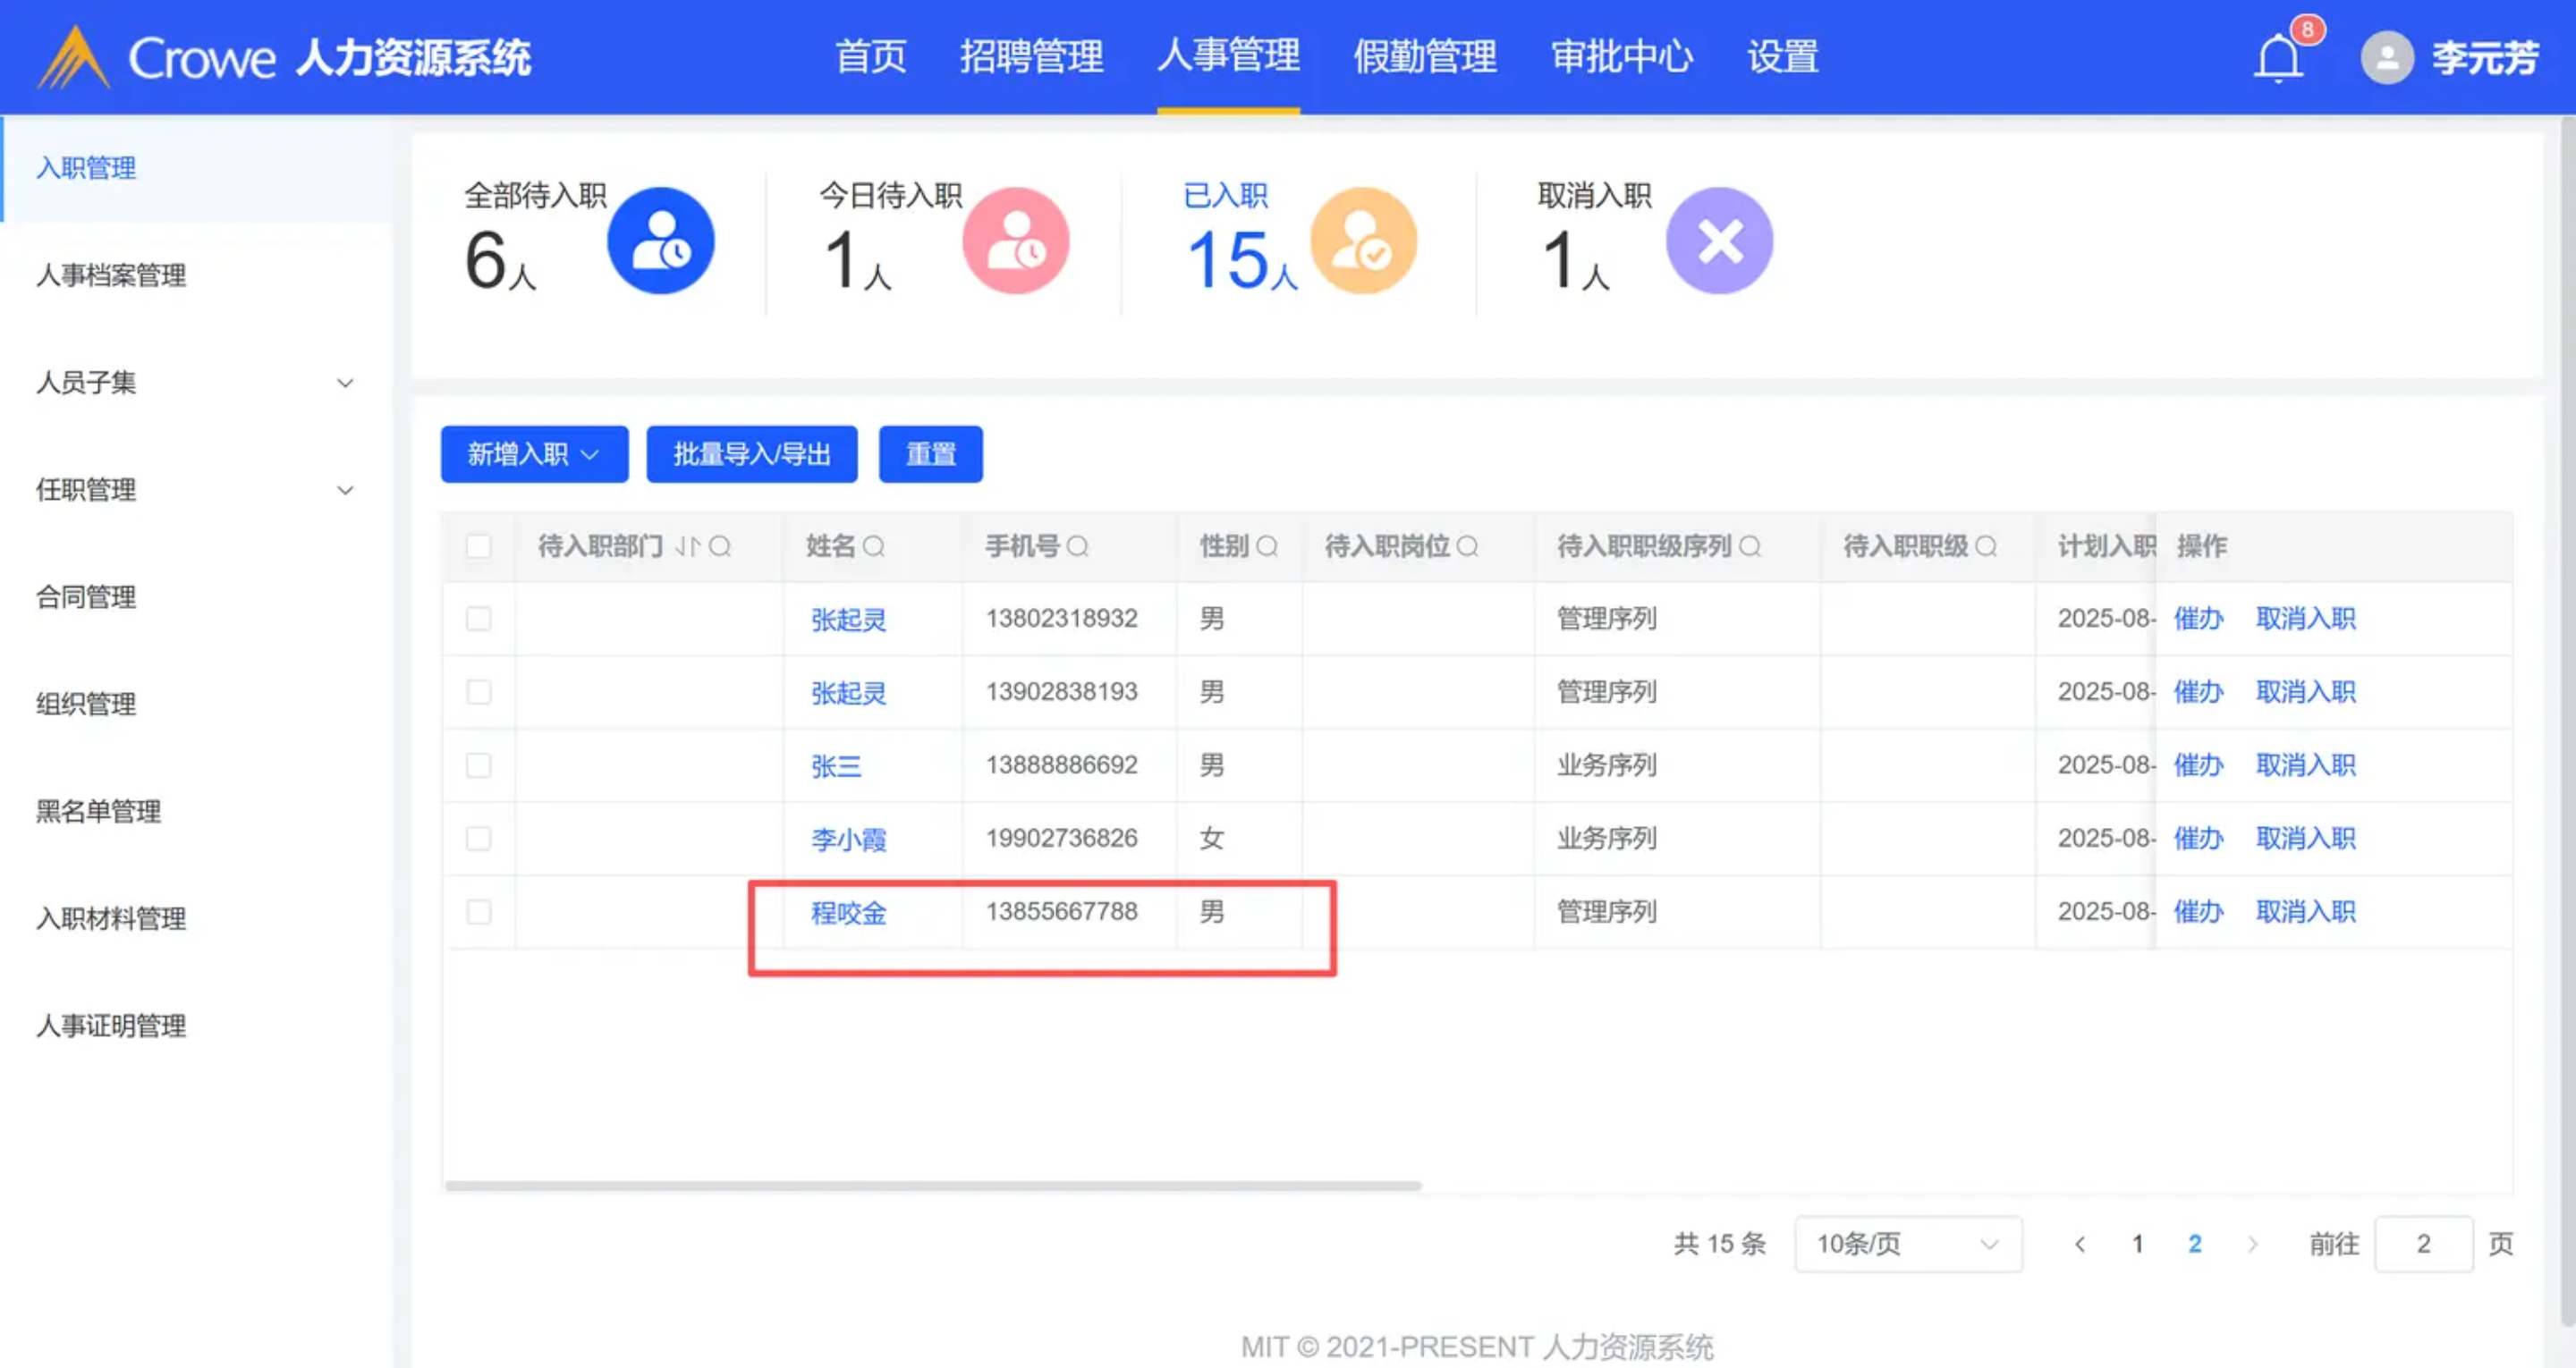This screenshot has width=2576, height=1368.
Task: Click the horizontal table scrollbar
Action: pyautogui.click(x=932, y=1186)
